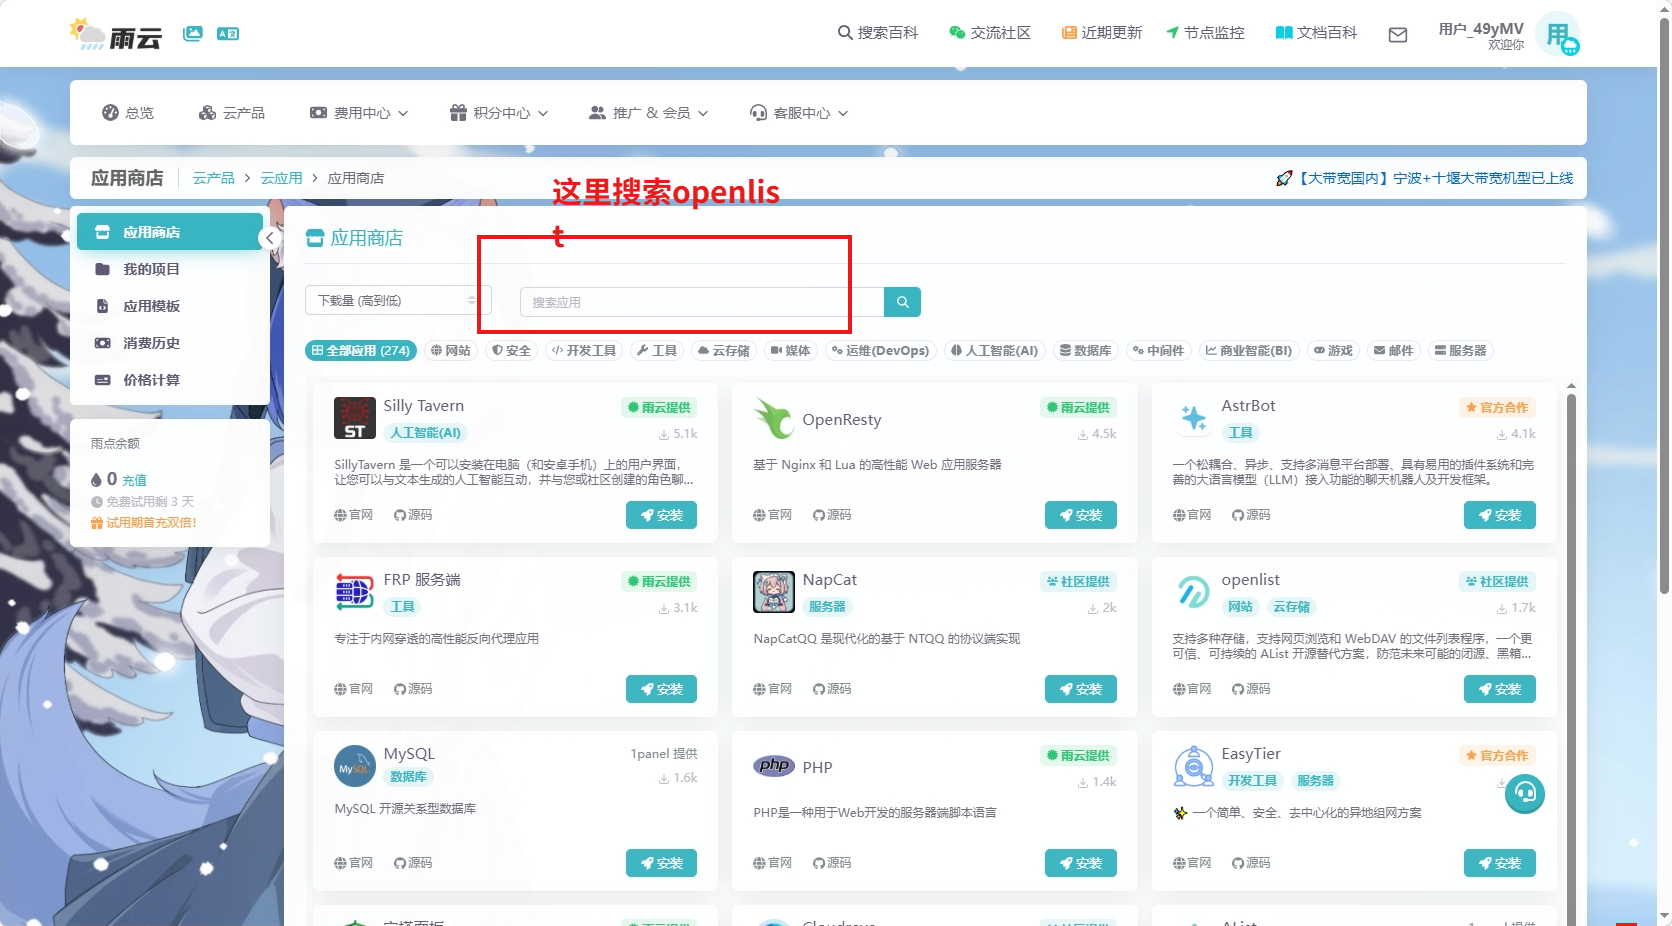Open the 下载量 (高到低) sort dropdown
1672x926 pixels.
pyautogui.click(x=397, y=301)
